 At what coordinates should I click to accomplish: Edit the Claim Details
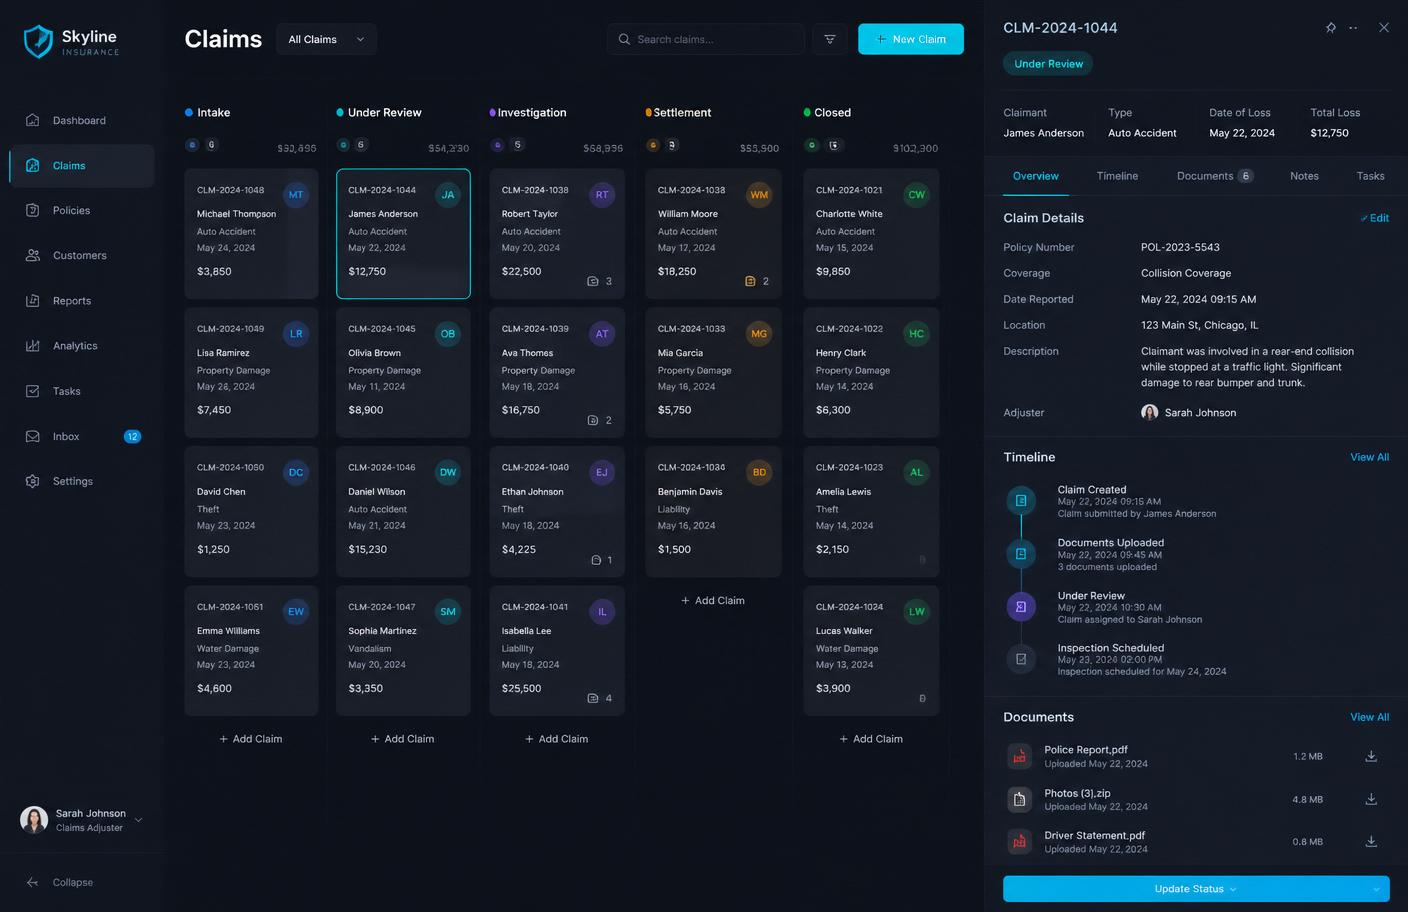click(1375, 218)
